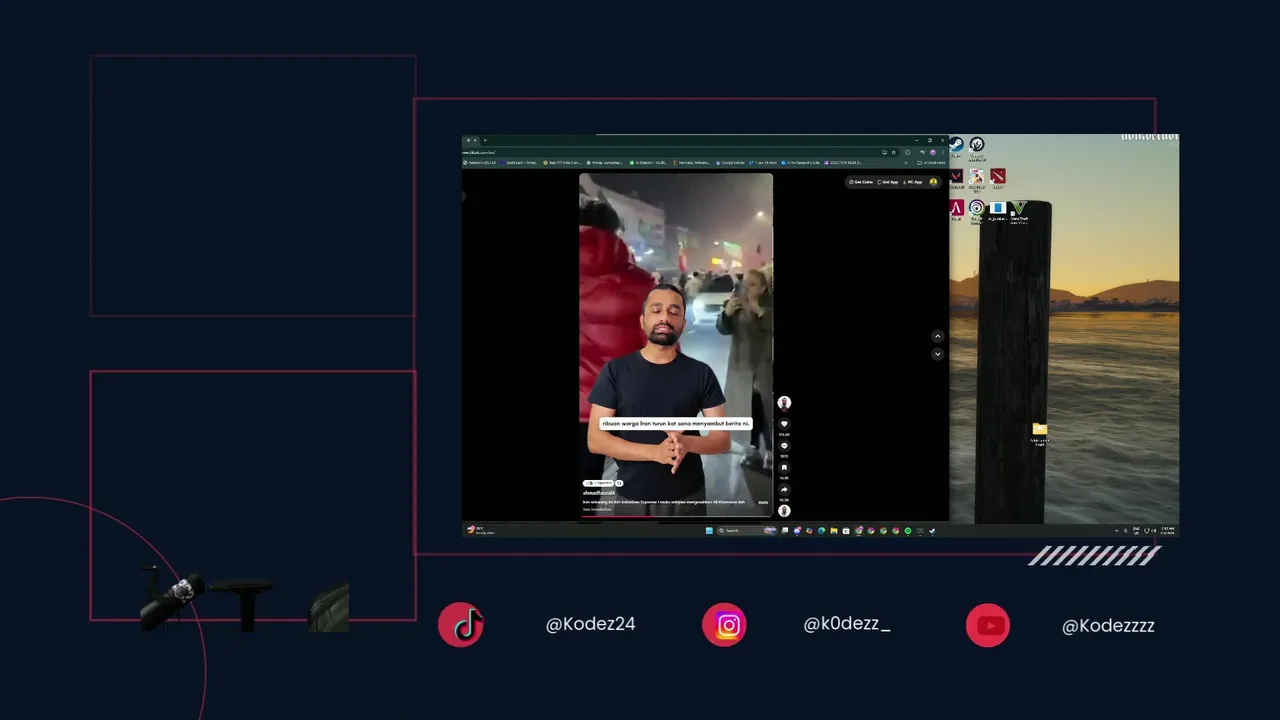Click the video progress bar
The width and height of the screenshot is (1280, 720).
pos(676,516)
